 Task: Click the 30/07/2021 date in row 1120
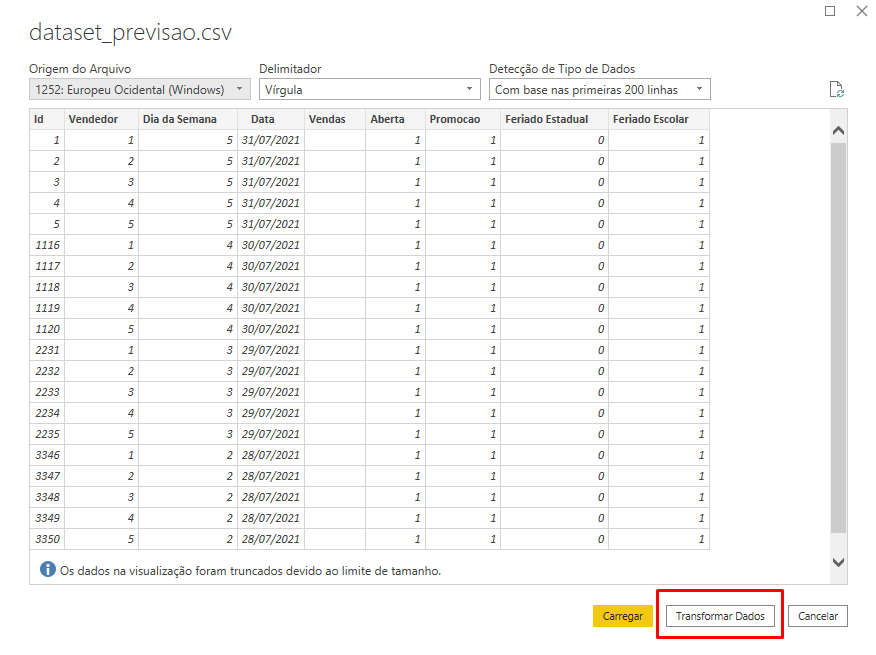[x=270, y=329]
